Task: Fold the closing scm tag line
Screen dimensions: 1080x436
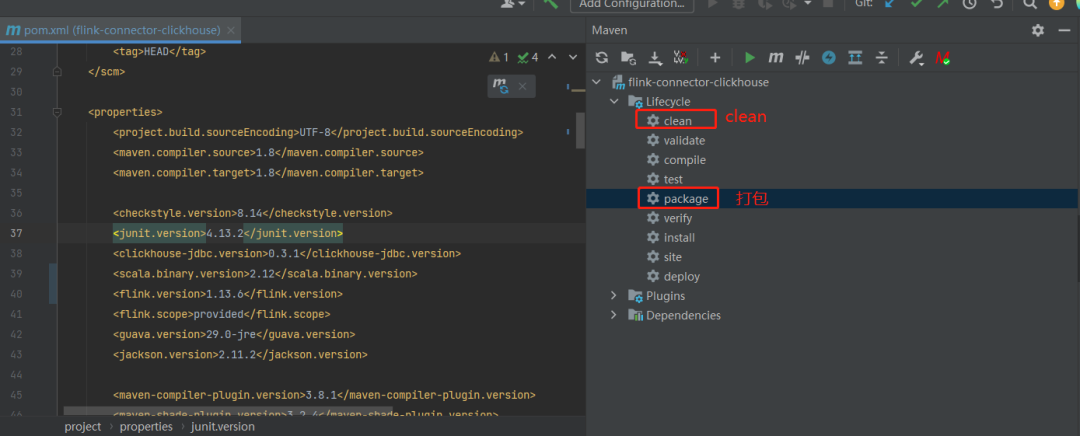Action: [57, 72]
